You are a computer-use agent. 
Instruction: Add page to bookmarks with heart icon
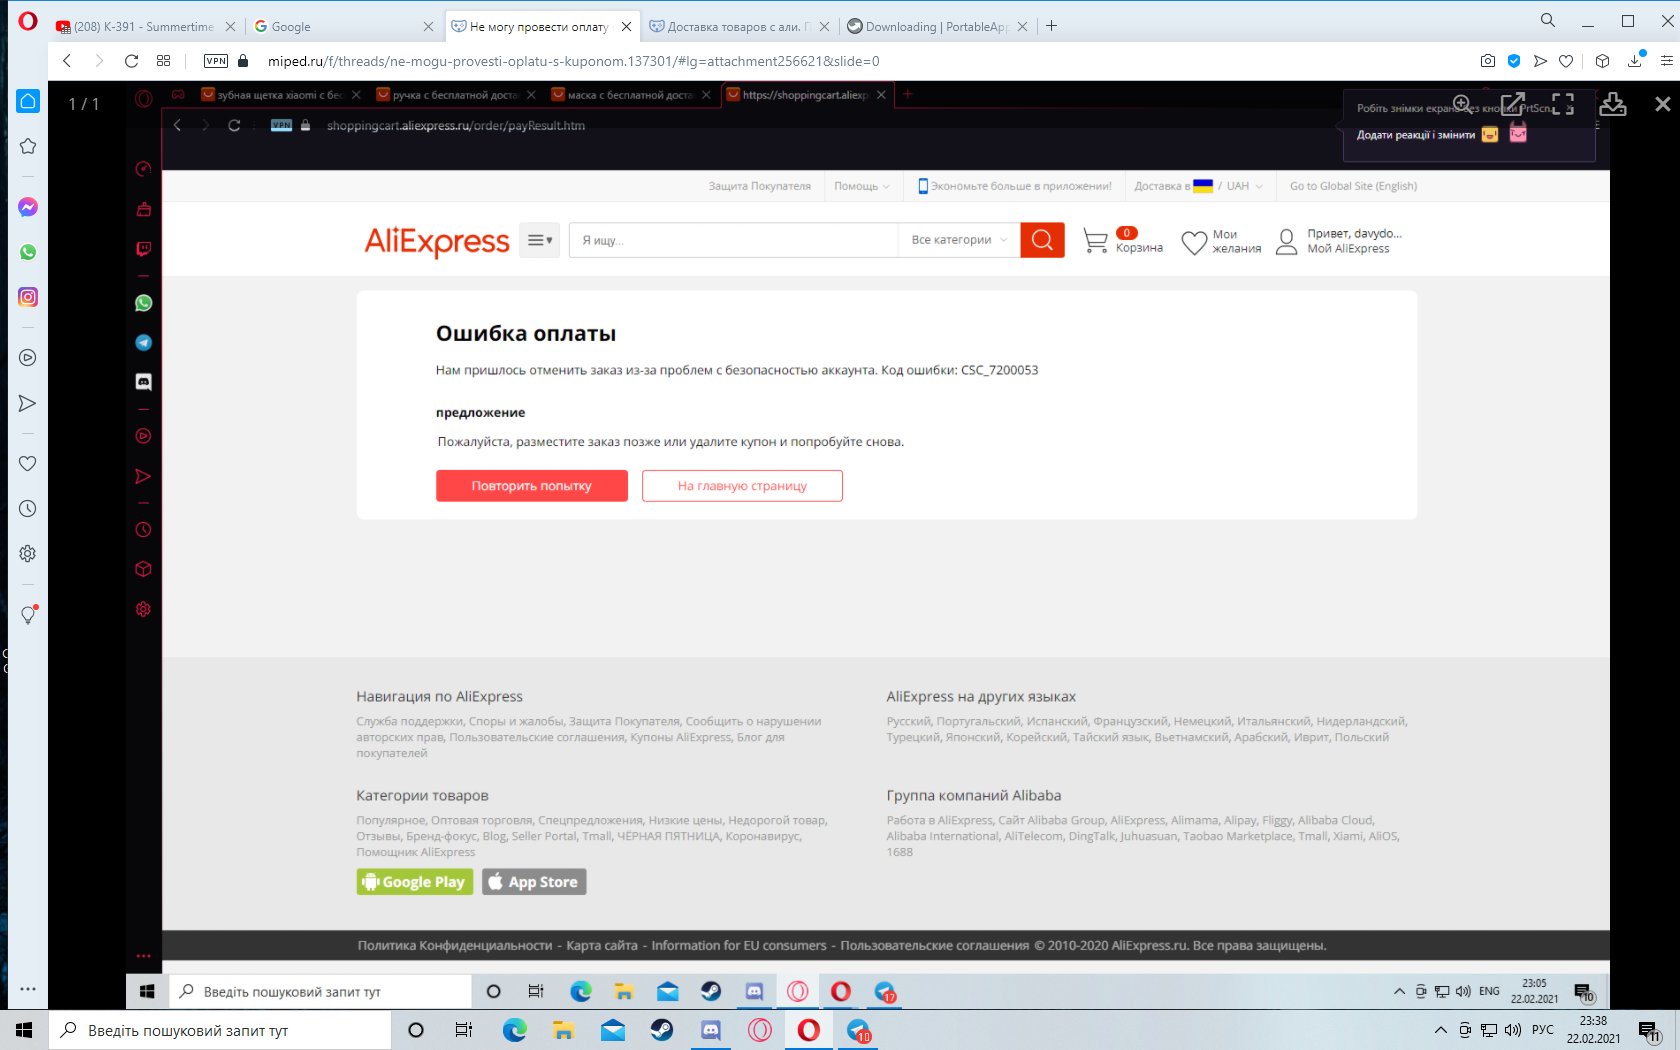point(1566,61)
